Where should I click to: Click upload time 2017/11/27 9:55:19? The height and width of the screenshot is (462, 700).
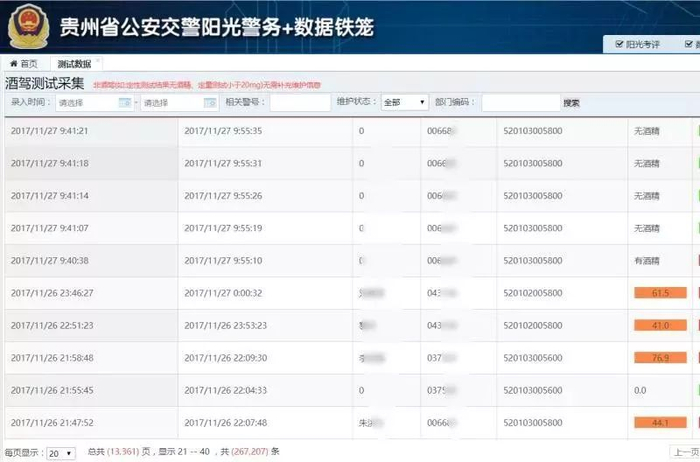223,228
